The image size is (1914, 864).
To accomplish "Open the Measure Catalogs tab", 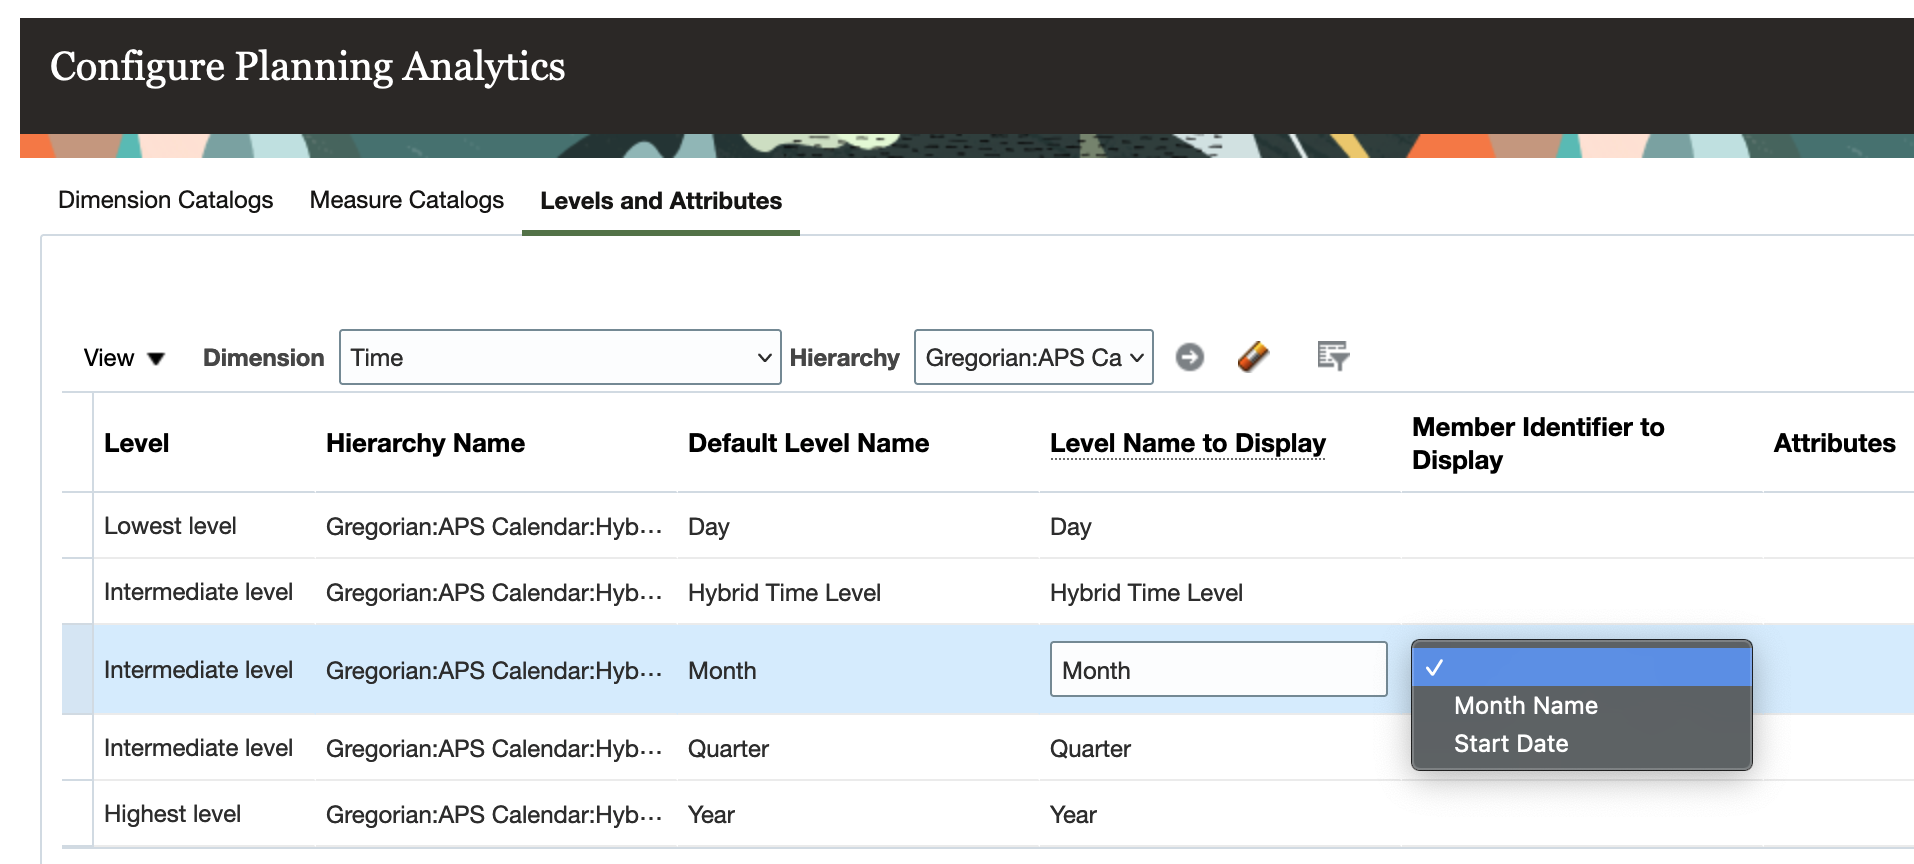I will tap(406, 200).
